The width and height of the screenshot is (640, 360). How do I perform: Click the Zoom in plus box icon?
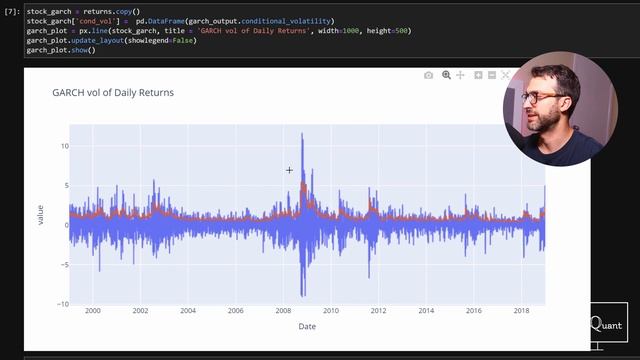(x=478, y=75)
